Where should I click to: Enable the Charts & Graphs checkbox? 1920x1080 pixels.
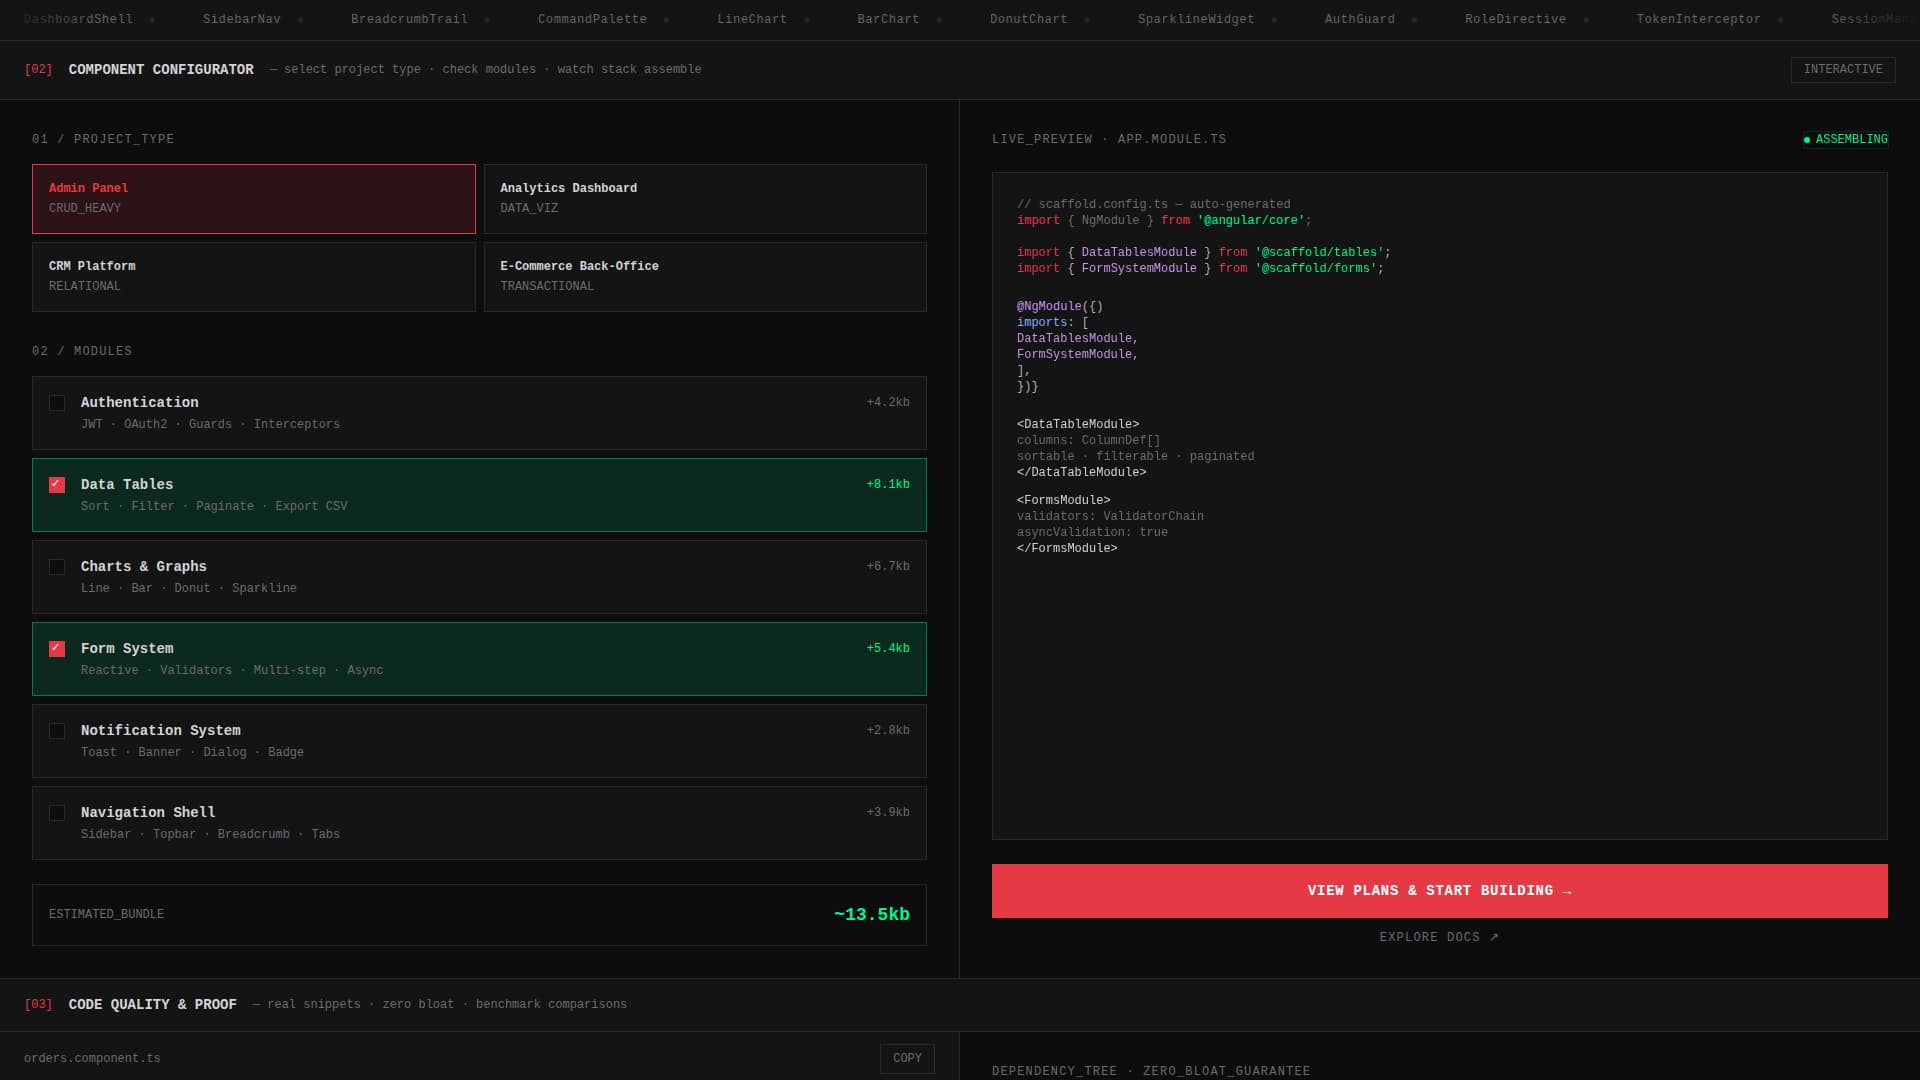point(57,567)
